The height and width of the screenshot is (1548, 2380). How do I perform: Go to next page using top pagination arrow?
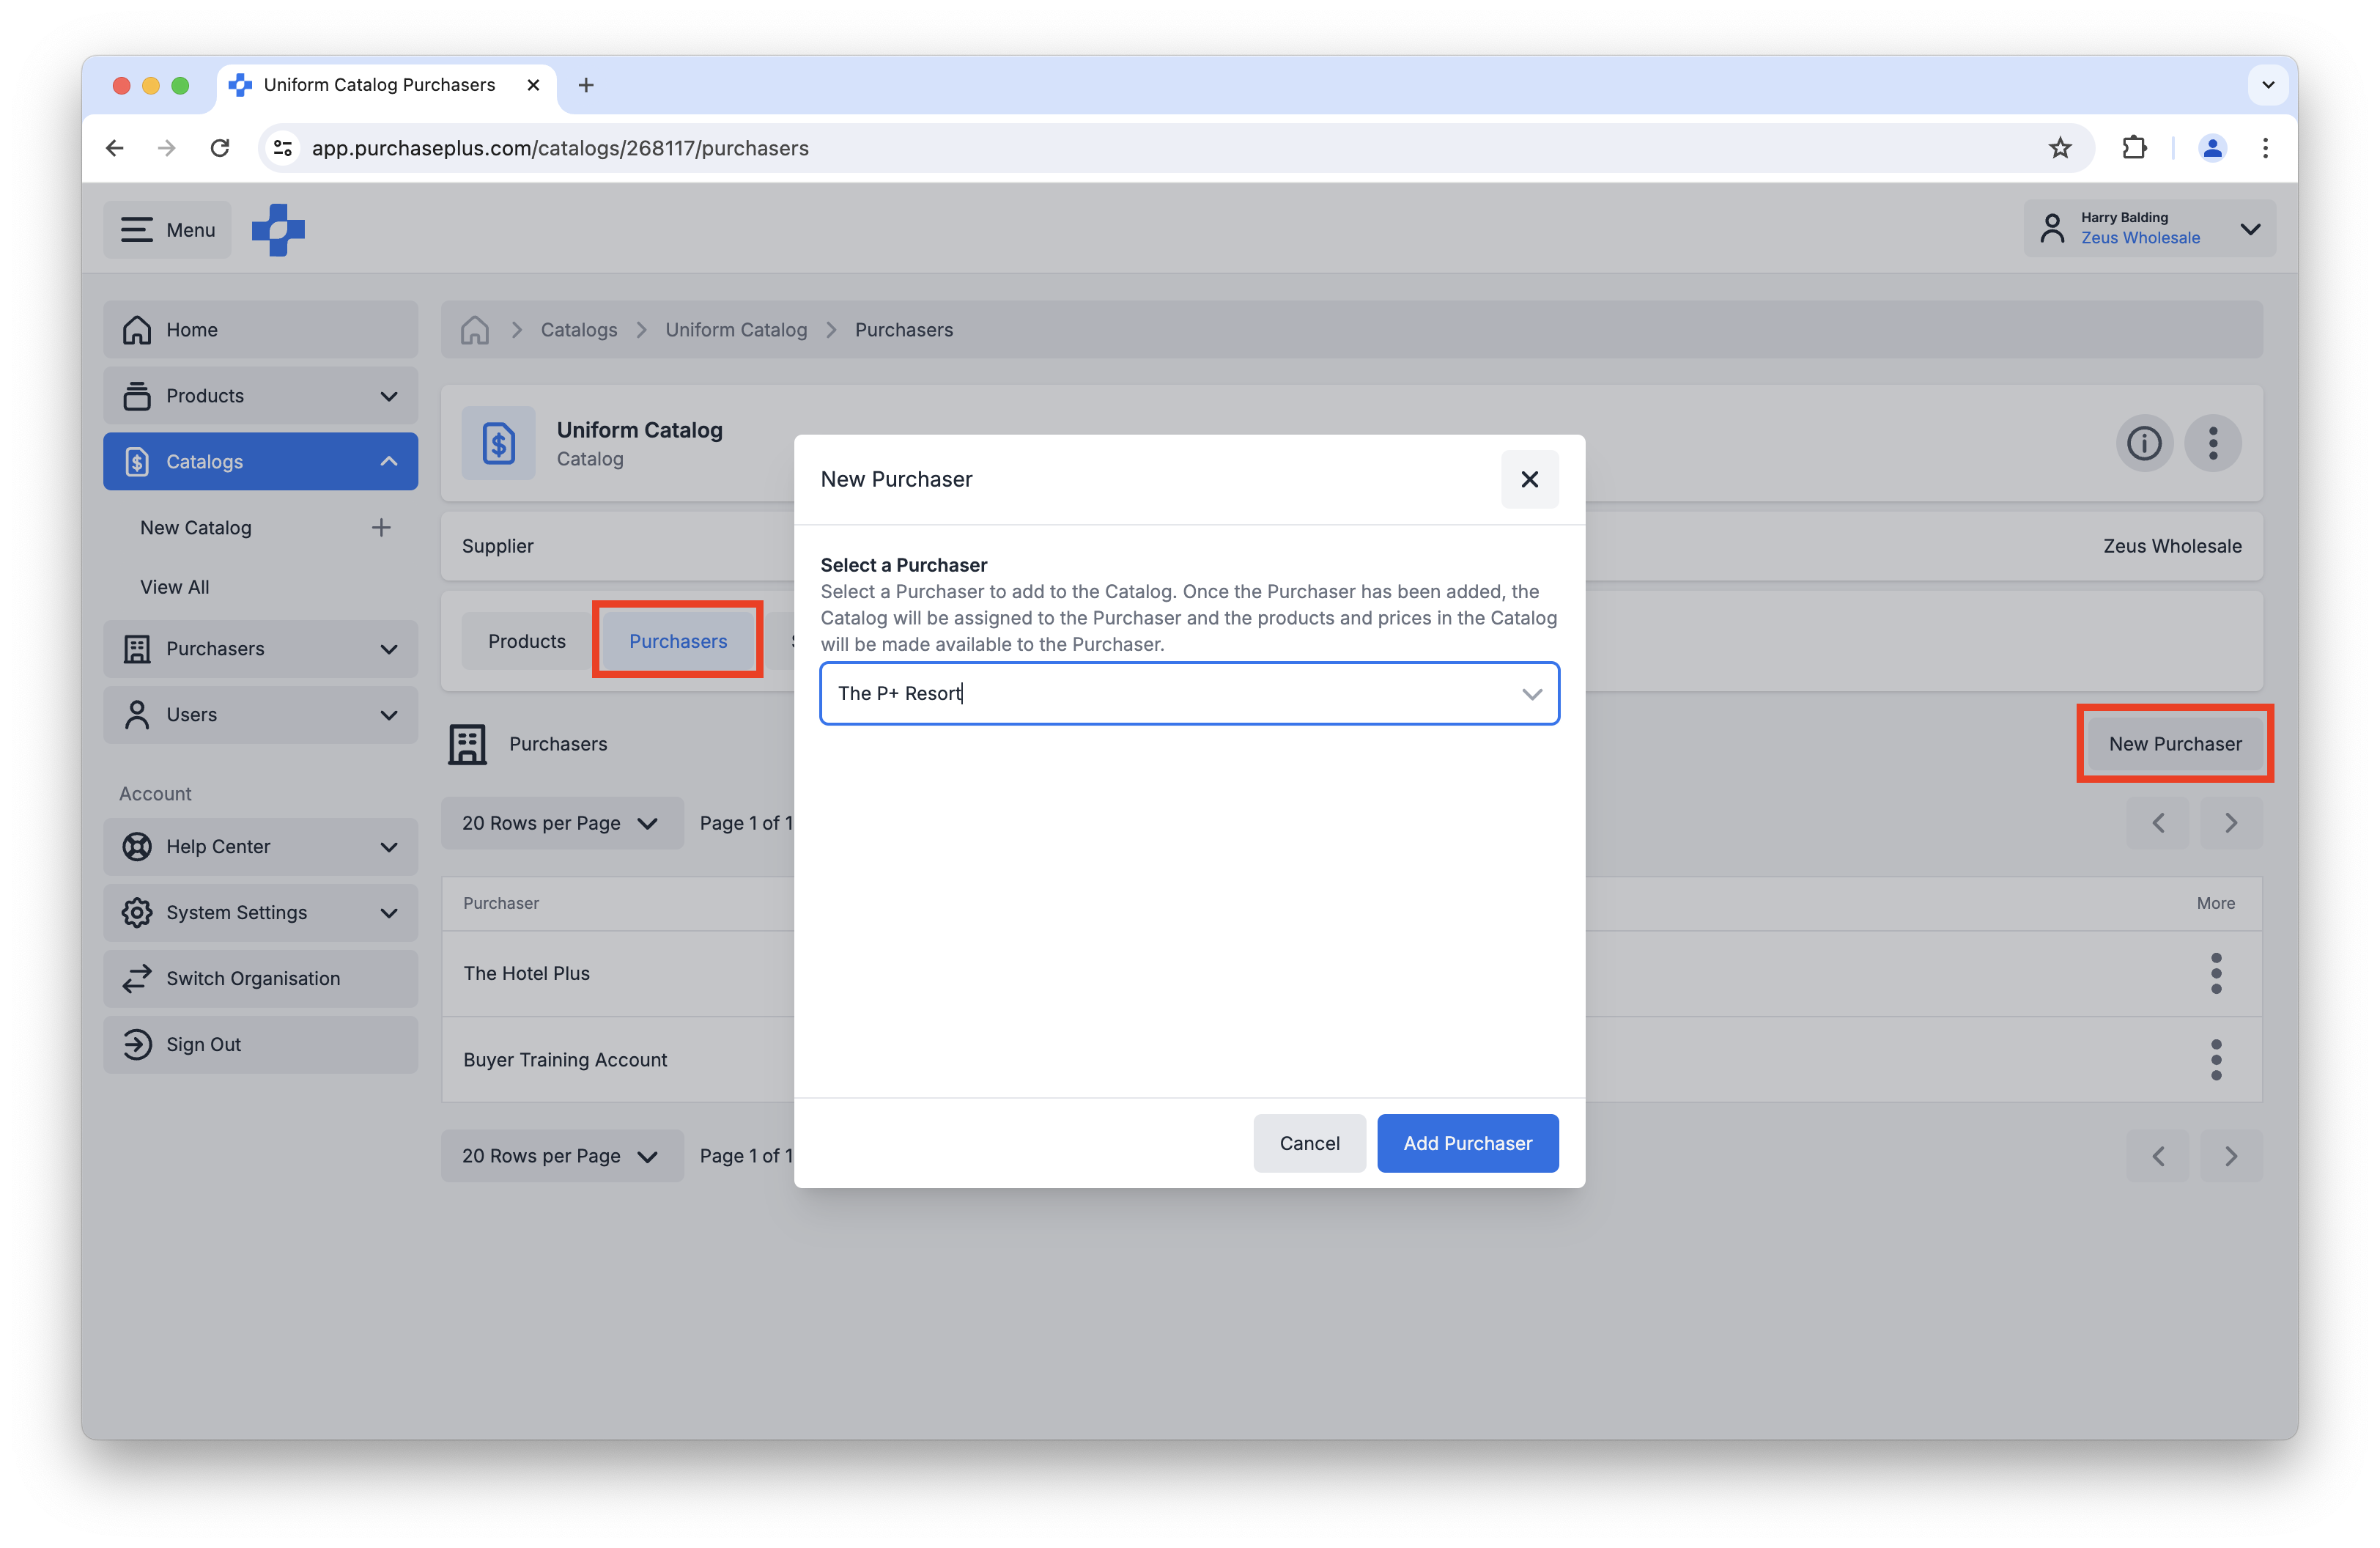tap(2231, 823)
